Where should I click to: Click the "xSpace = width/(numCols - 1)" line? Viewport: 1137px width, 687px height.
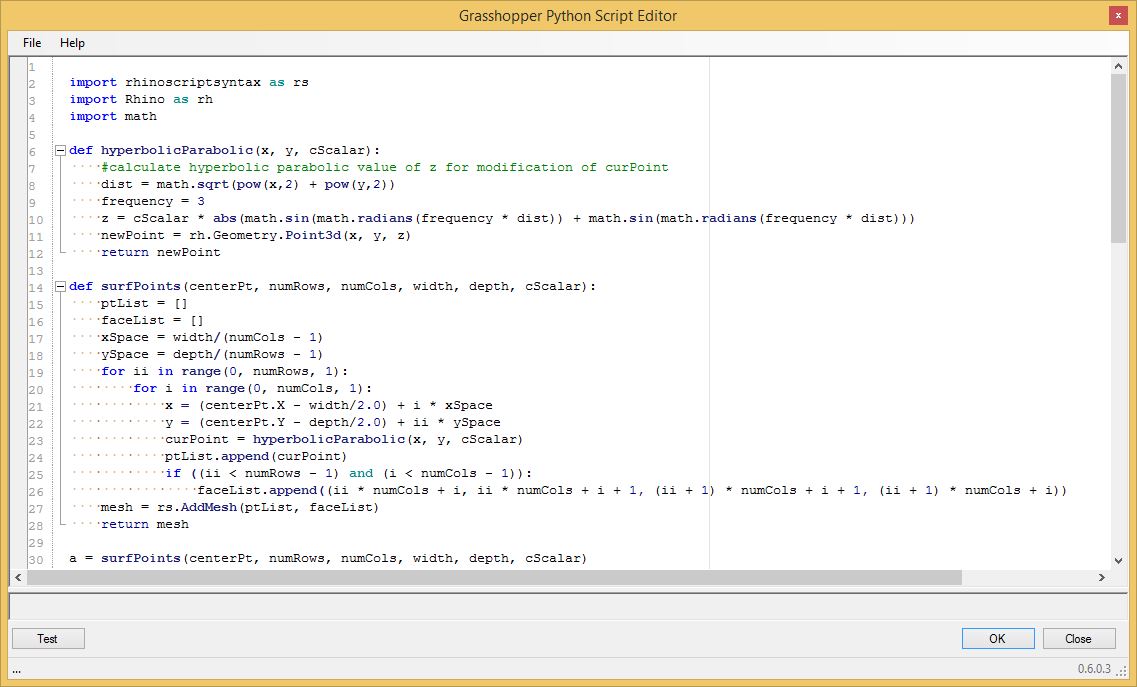pos(212,337)
